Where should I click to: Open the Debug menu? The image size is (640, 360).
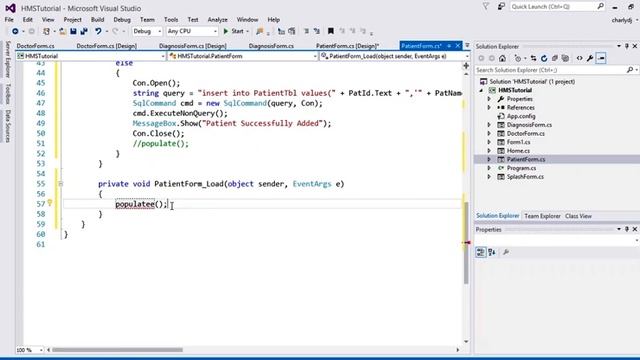pyautogui.click(x=122, y=20)
